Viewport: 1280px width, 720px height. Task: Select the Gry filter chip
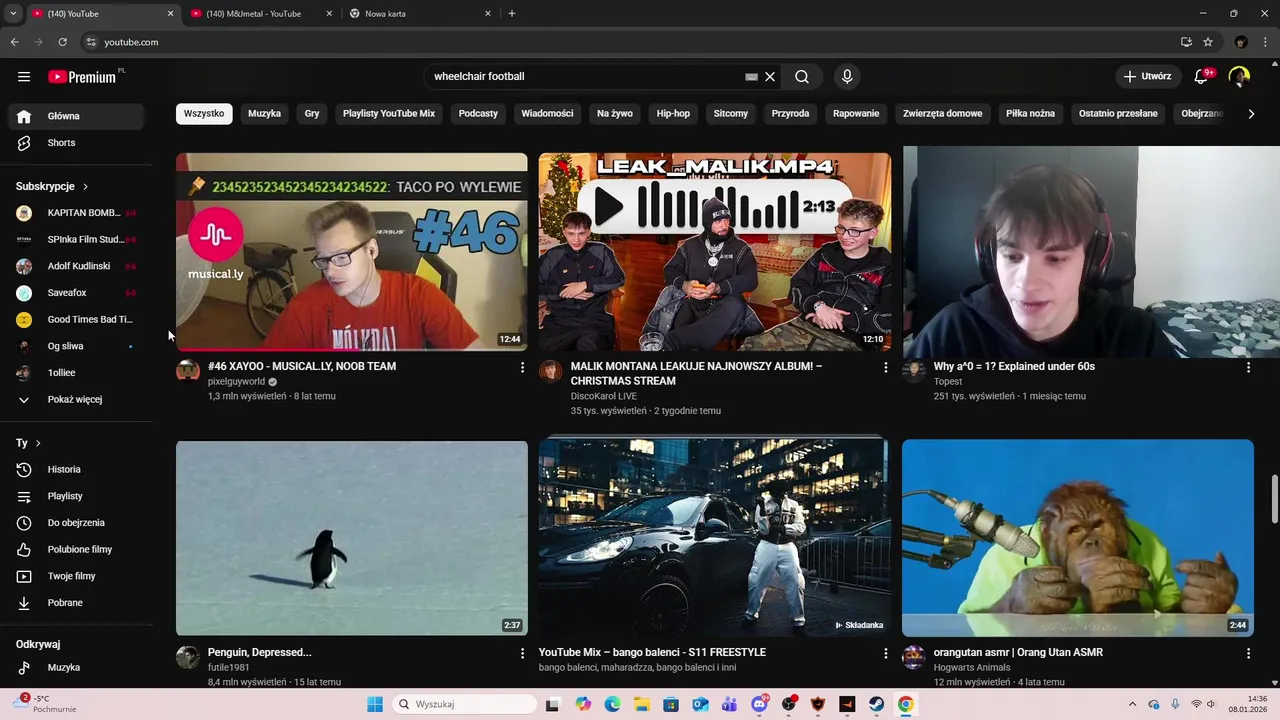[312, 114]
